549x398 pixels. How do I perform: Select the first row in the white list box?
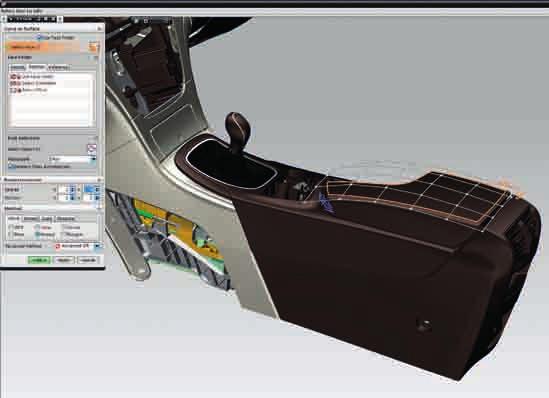pyautogui.click(x=51, y=77)
